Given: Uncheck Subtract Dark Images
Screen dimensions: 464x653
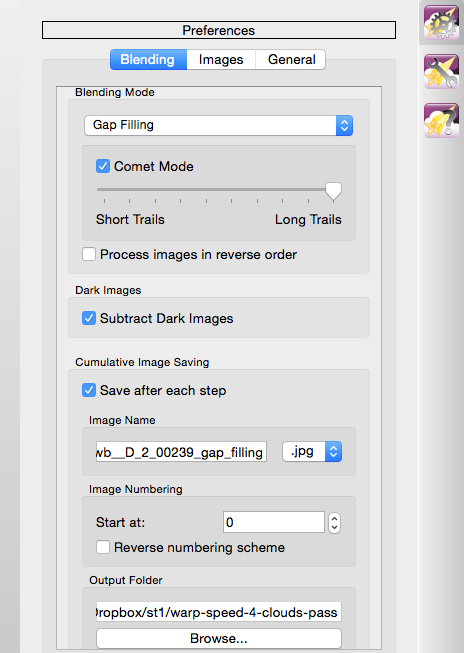Looking at the screenshot, I should pyautogui.click(x=89, y=318).
